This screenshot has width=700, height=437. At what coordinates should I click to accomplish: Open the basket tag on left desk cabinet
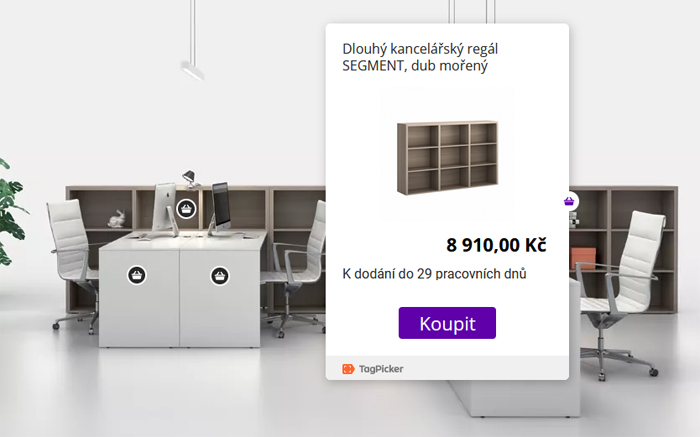(137, 275)
